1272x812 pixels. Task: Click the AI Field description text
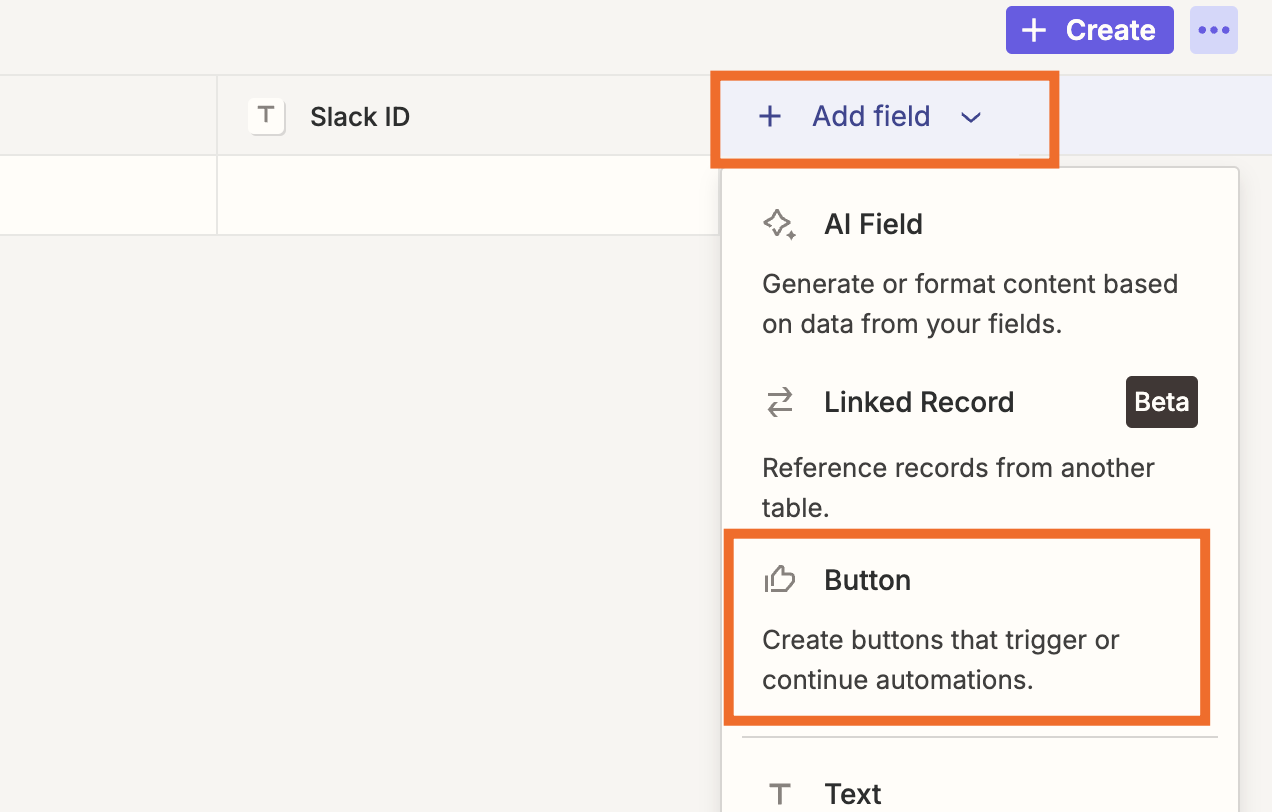pyautogui.click(x=969, y=304)
